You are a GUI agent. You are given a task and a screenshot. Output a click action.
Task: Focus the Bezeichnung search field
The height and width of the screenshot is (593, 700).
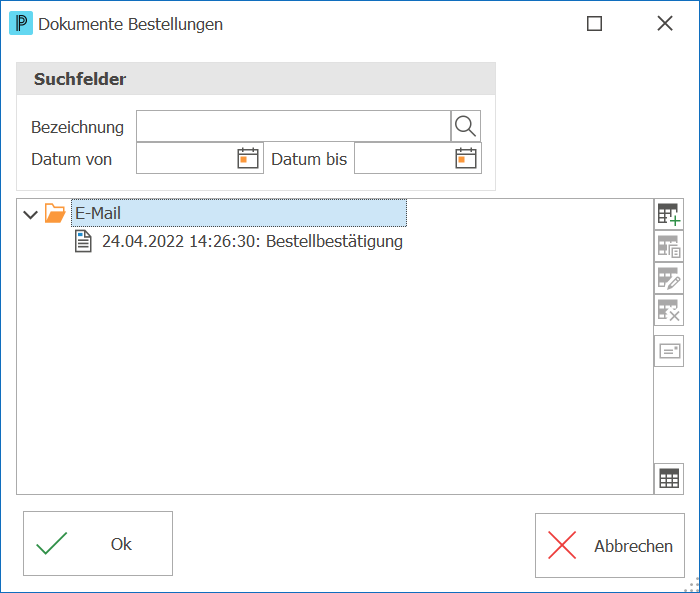(293, 126)
